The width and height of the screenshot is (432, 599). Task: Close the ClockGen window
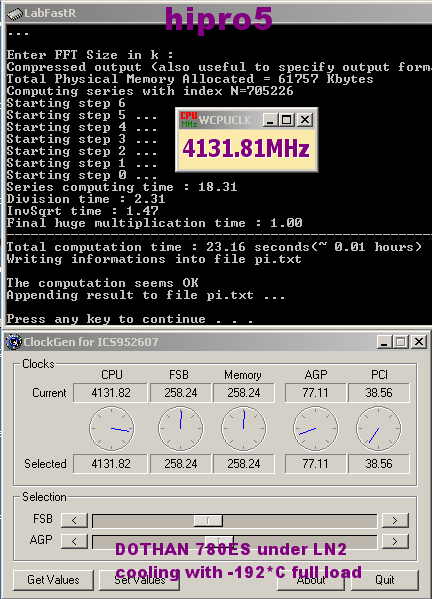tap(419, 342)
